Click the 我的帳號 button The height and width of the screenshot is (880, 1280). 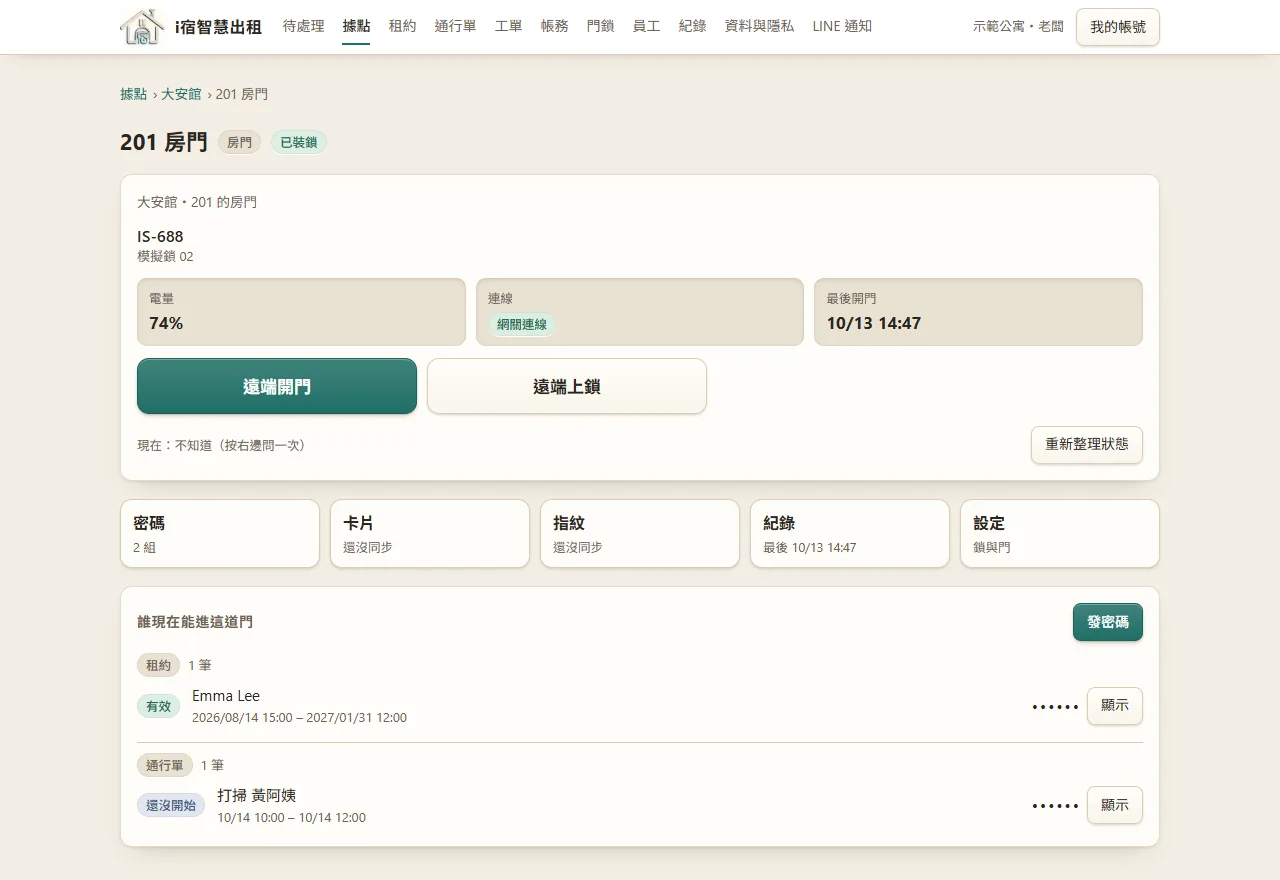point(1118,27)
